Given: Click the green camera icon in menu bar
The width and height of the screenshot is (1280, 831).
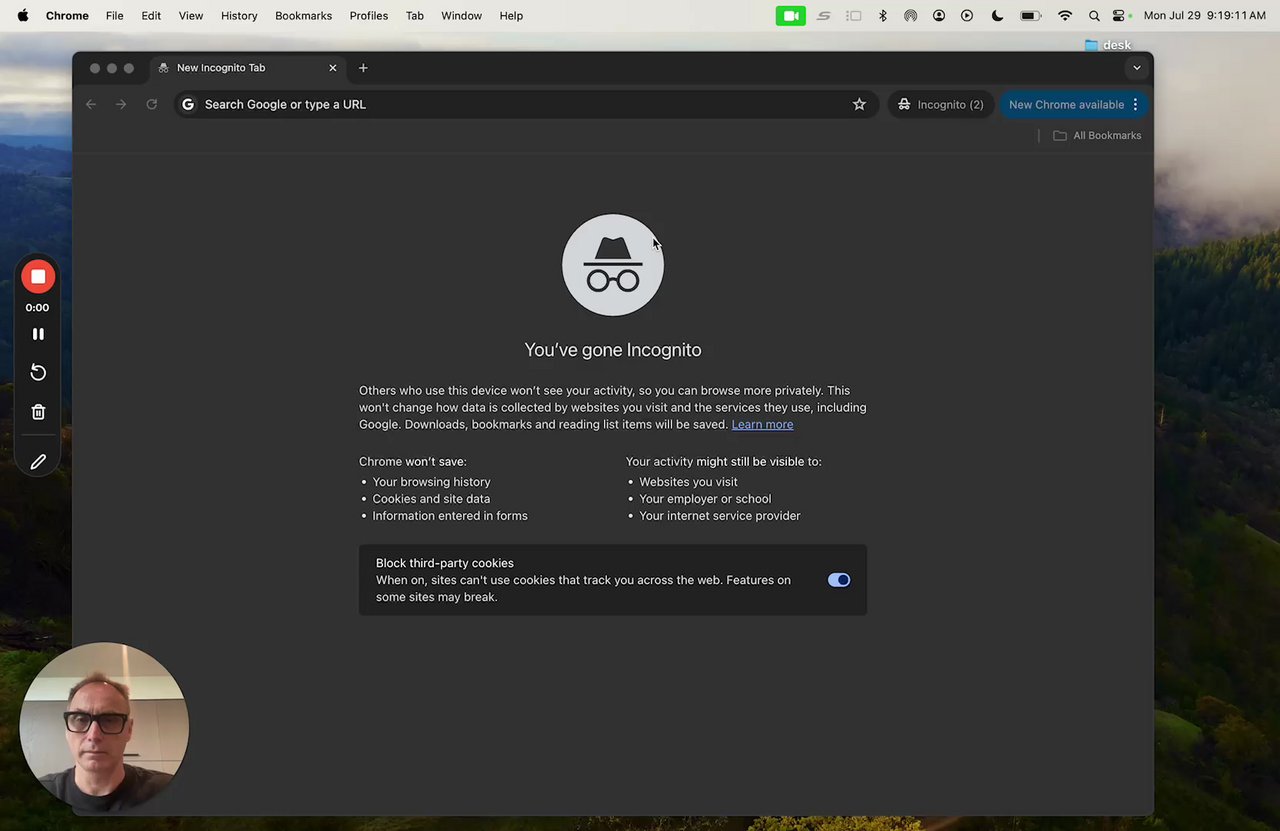Looking at the screenshot, I should [791, 15].
